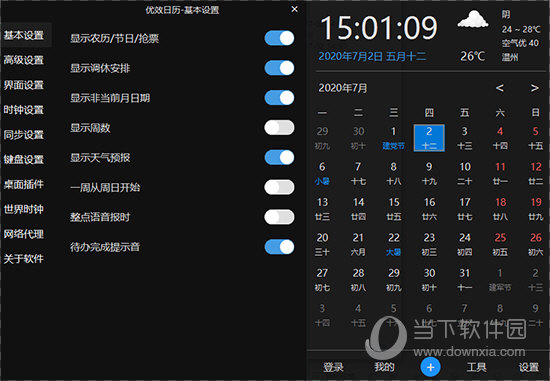Open 网络代理 settings

tap(24, 234)
